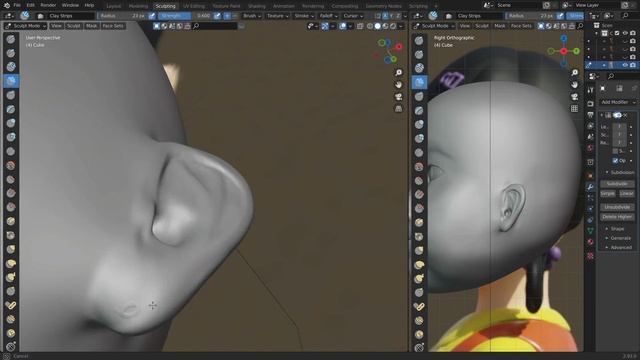
Task: Open the Object properties tab
Action: 590,176
